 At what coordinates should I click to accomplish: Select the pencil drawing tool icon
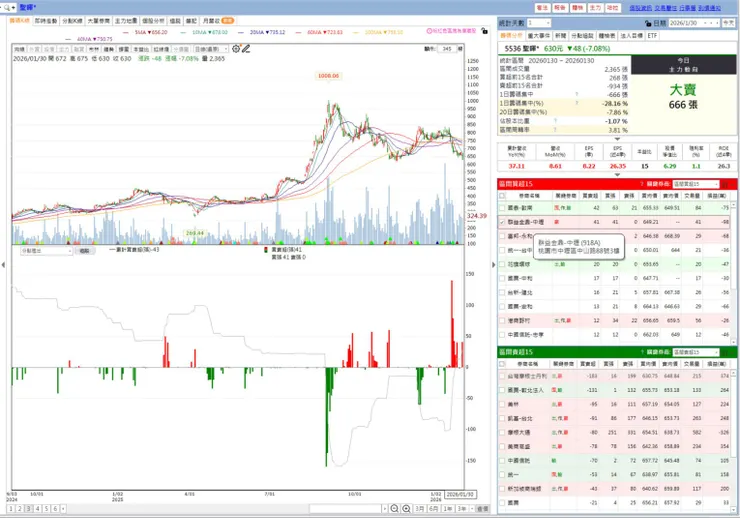(246, 49)
